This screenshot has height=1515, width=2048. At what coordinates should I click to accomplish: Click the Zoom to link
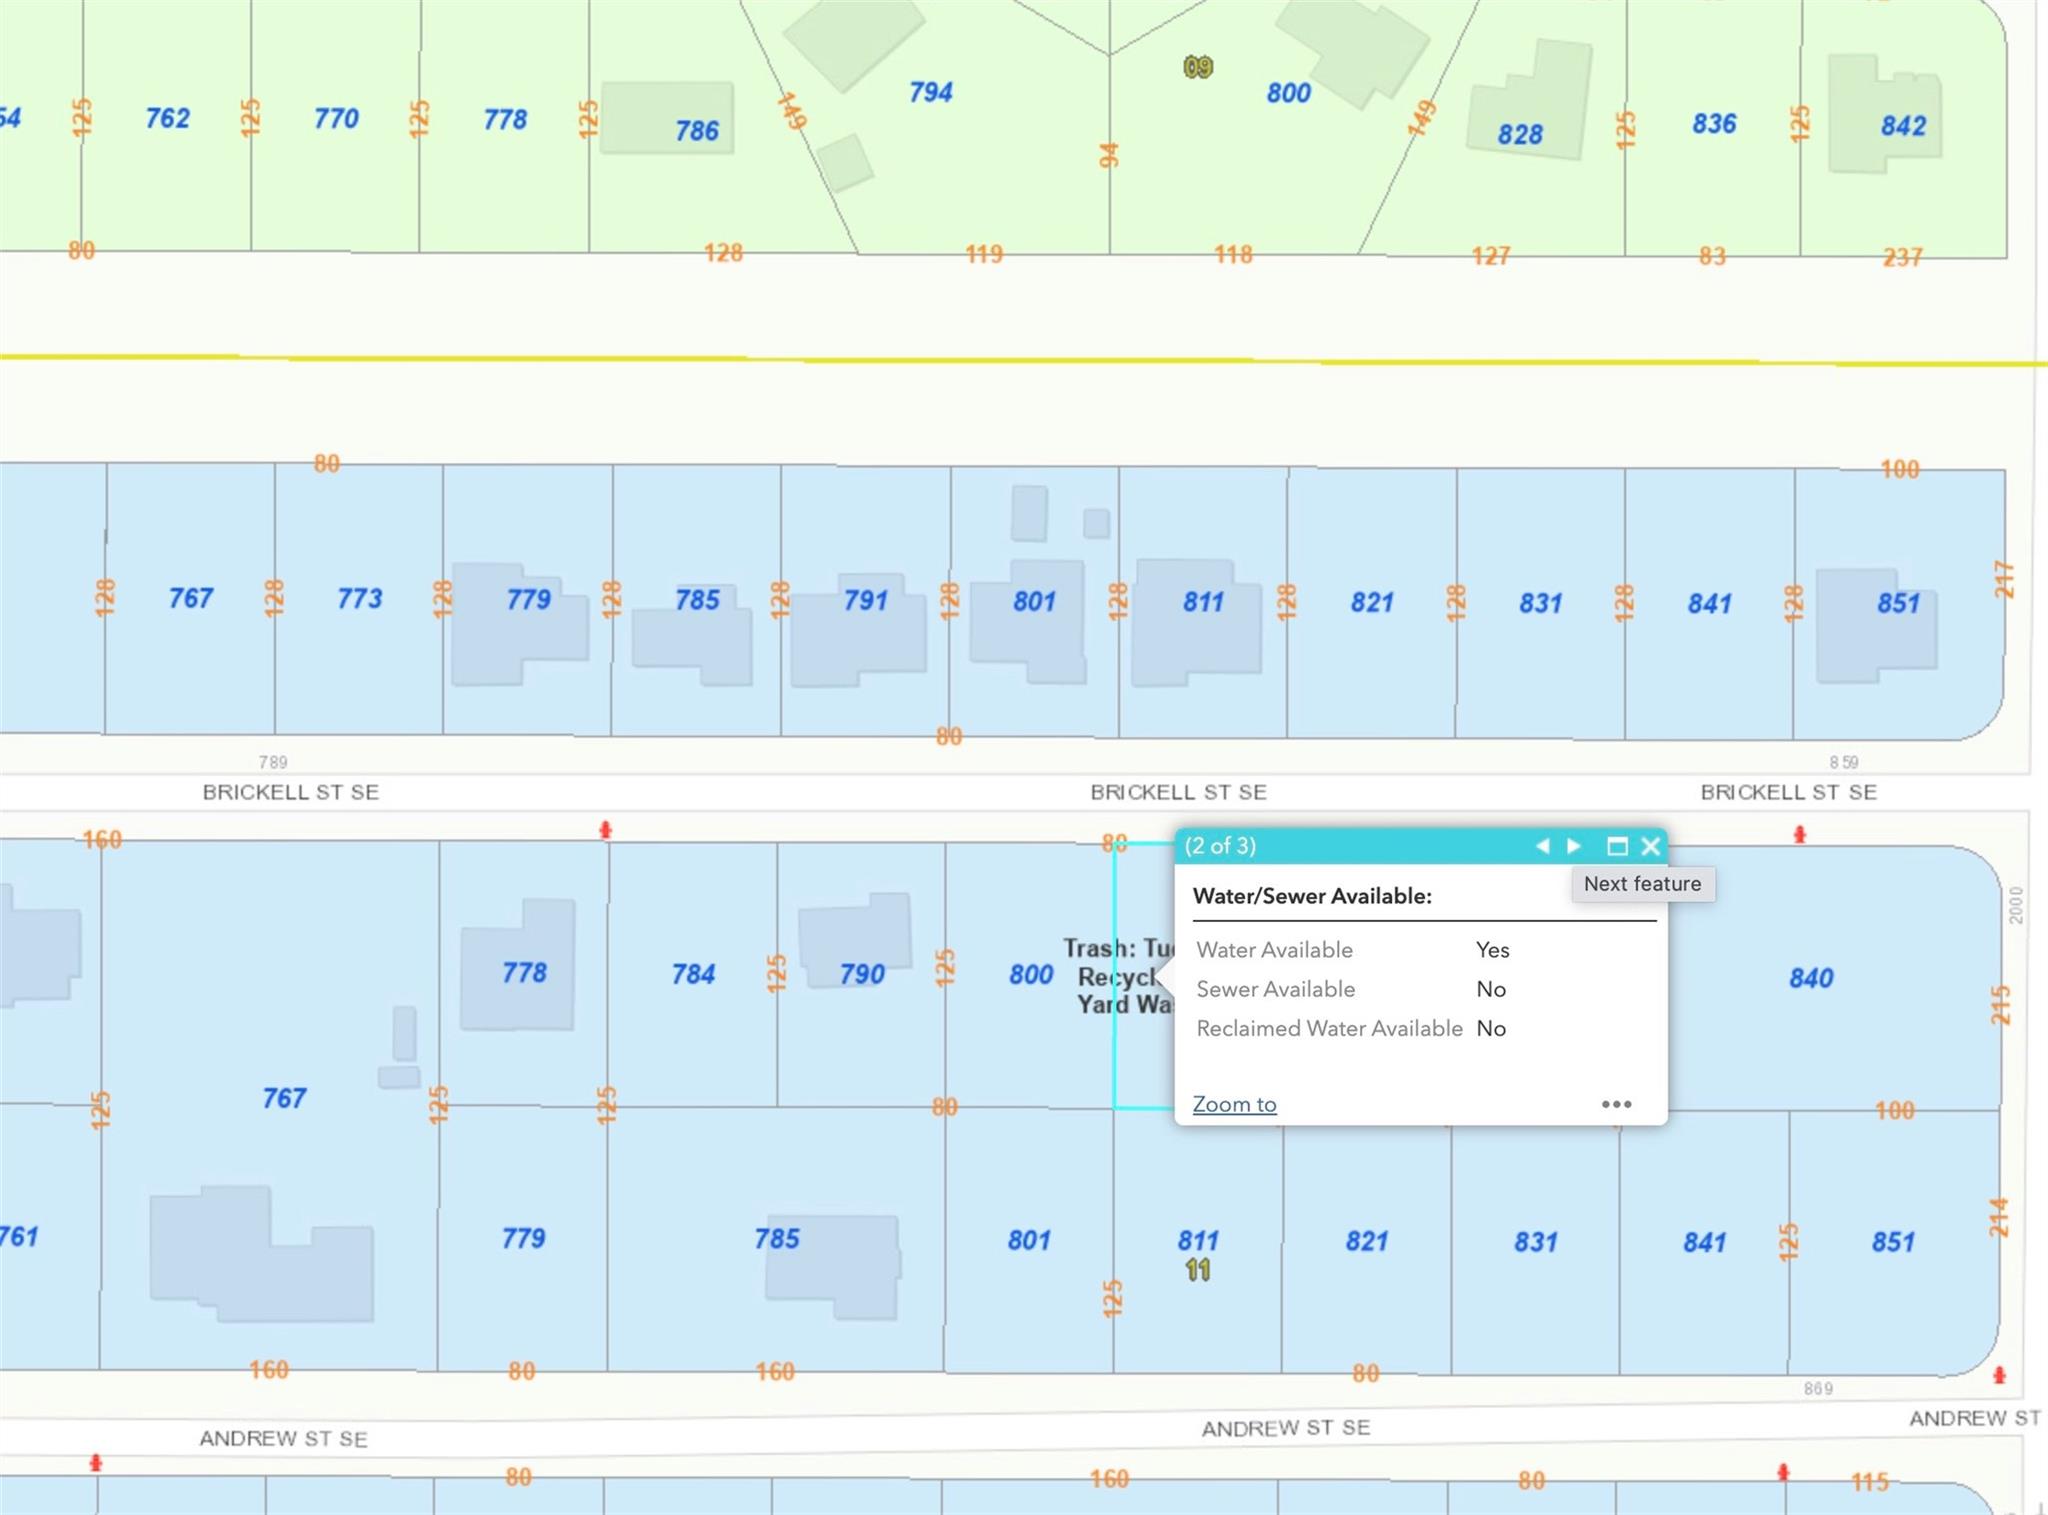(1234, 1104)
